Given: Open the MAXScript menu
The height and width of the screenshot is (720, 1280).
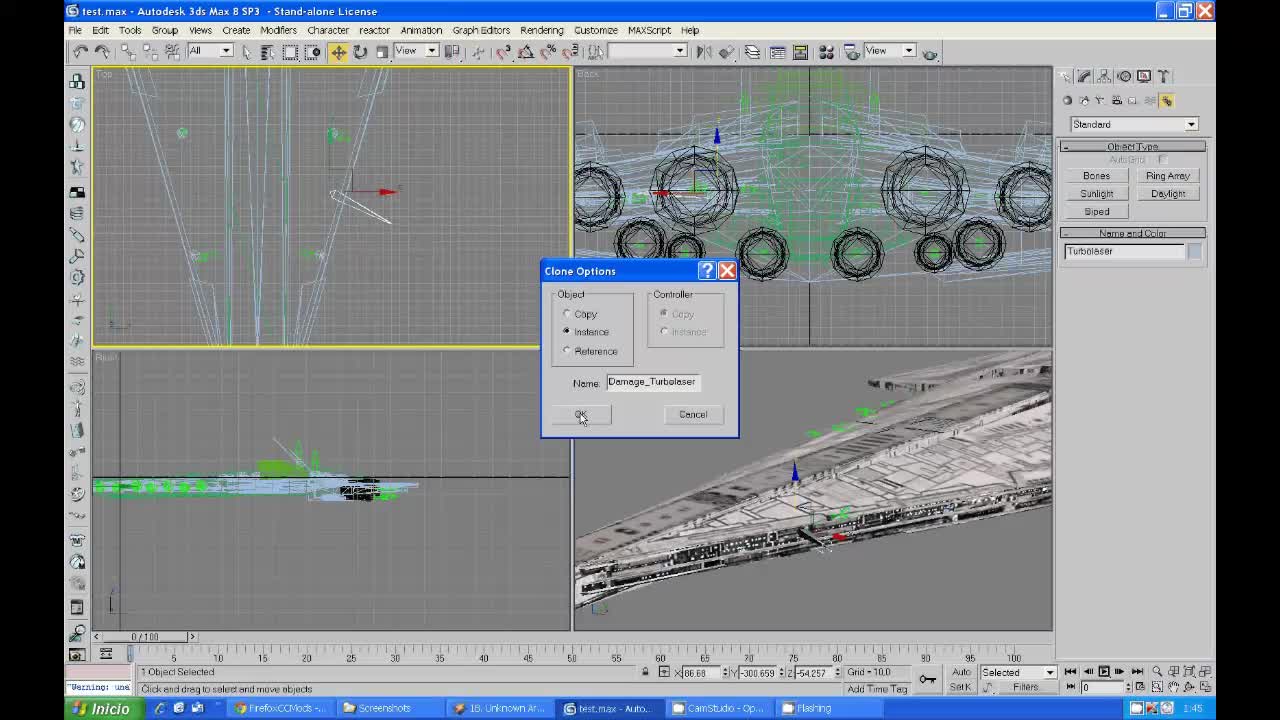Looking at the screenshot, I should coord(649,30).
